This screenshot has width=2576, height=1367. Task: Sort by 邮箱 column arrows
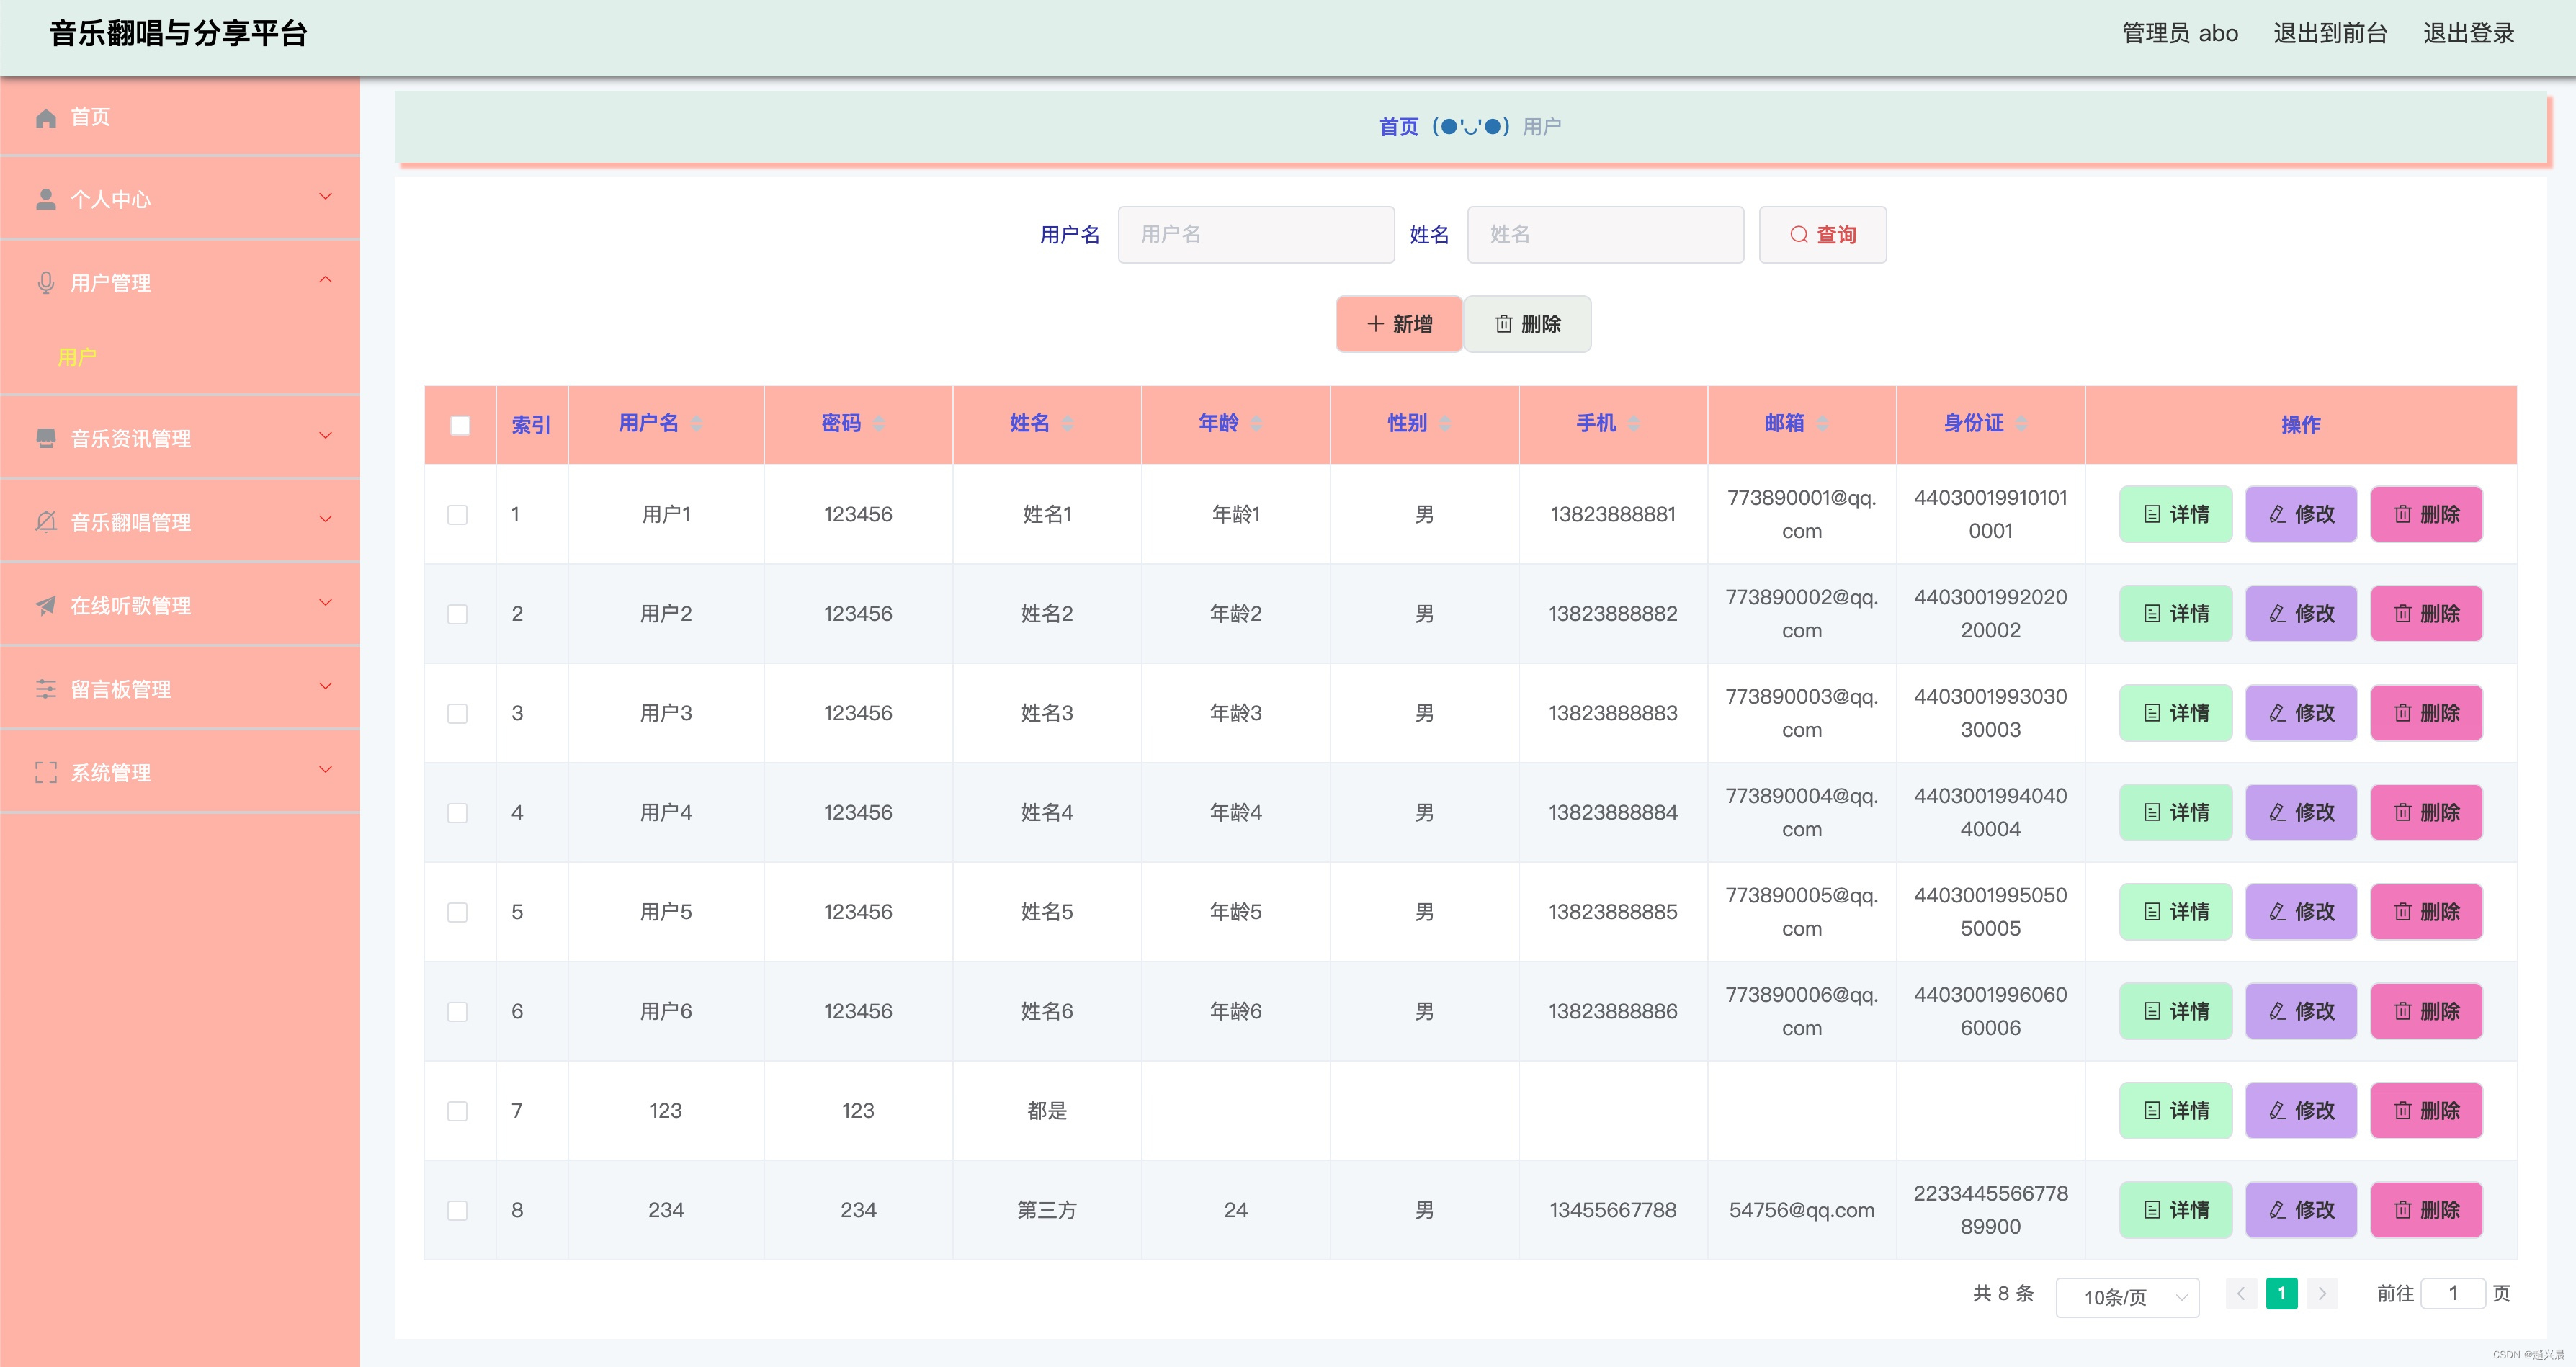click(x=1823, y=424)
